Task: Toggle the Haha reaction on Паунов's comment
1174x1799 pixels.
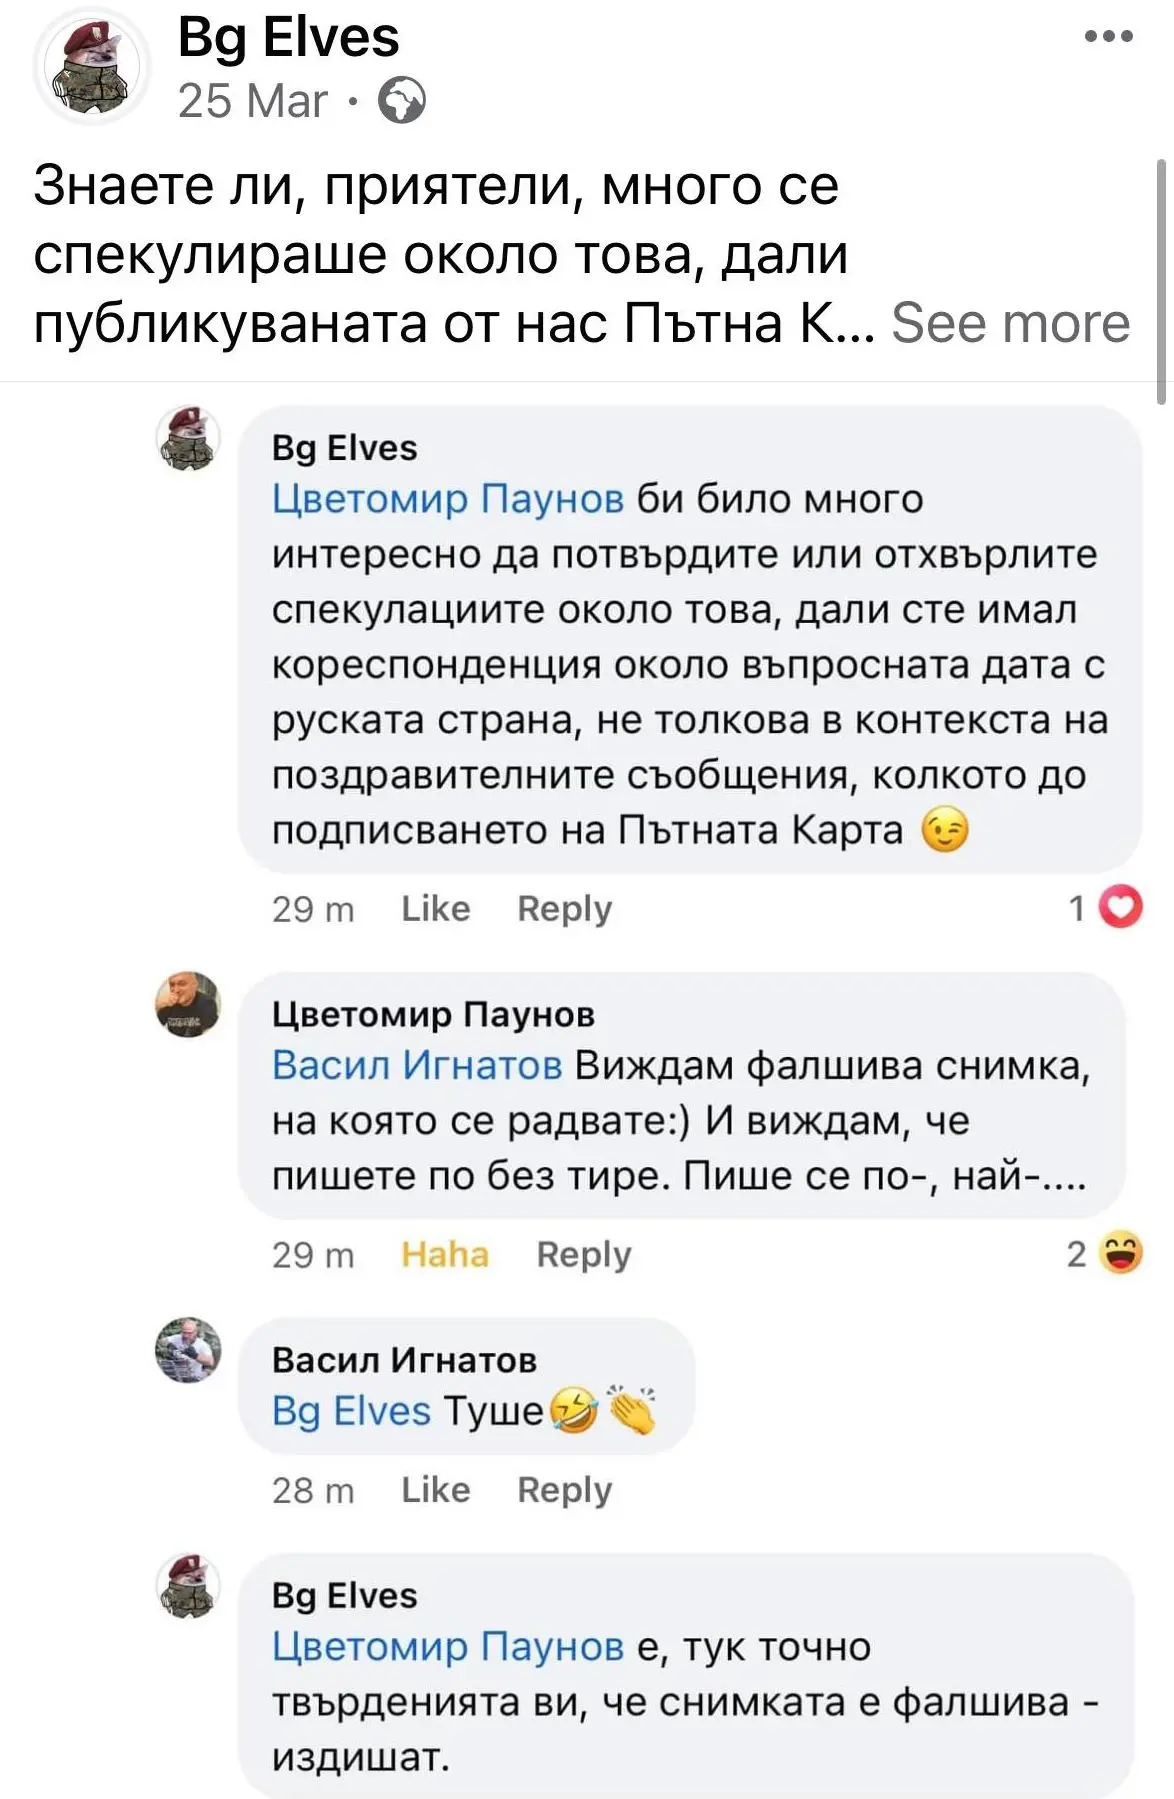Action: tap(444, 1254)
